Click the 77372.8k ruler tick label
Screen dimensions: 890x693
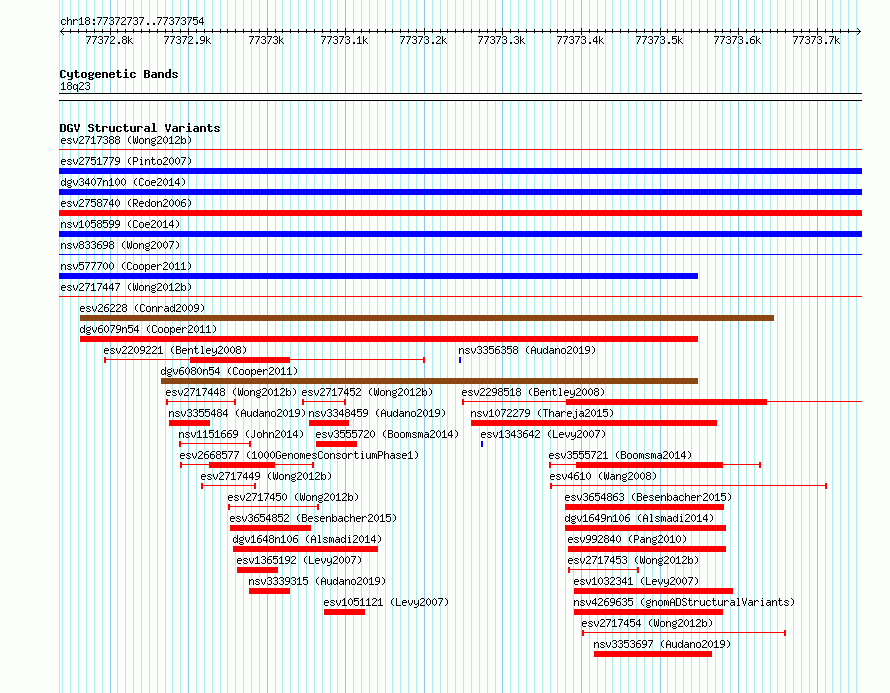click(x=109, y=40)
